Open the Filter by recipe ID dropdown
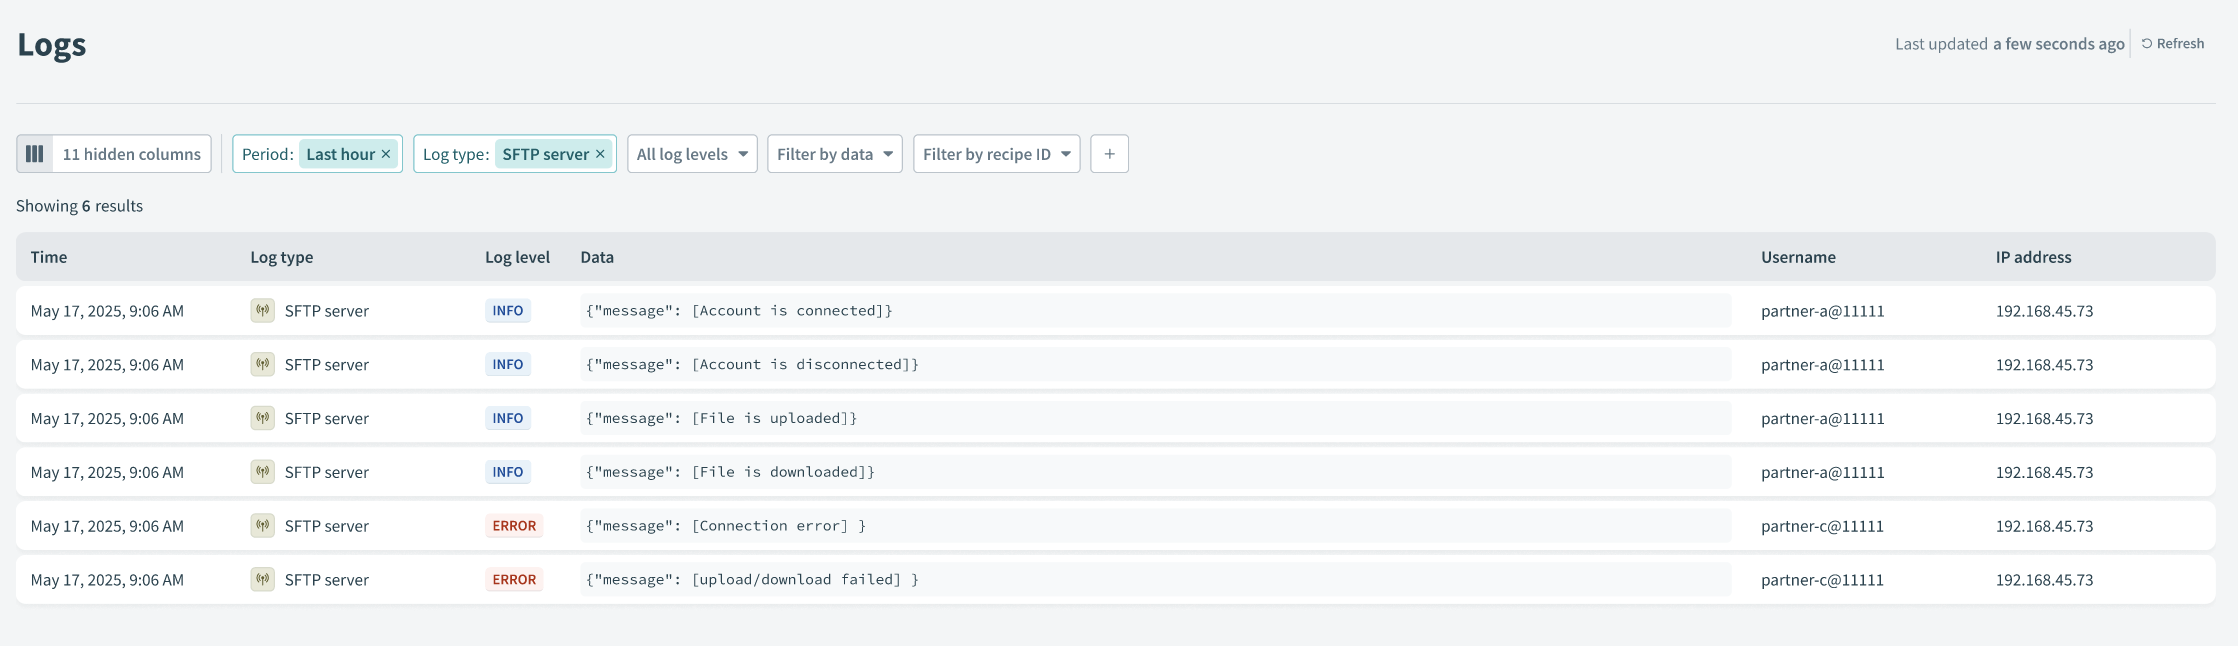 coord(996,154)
